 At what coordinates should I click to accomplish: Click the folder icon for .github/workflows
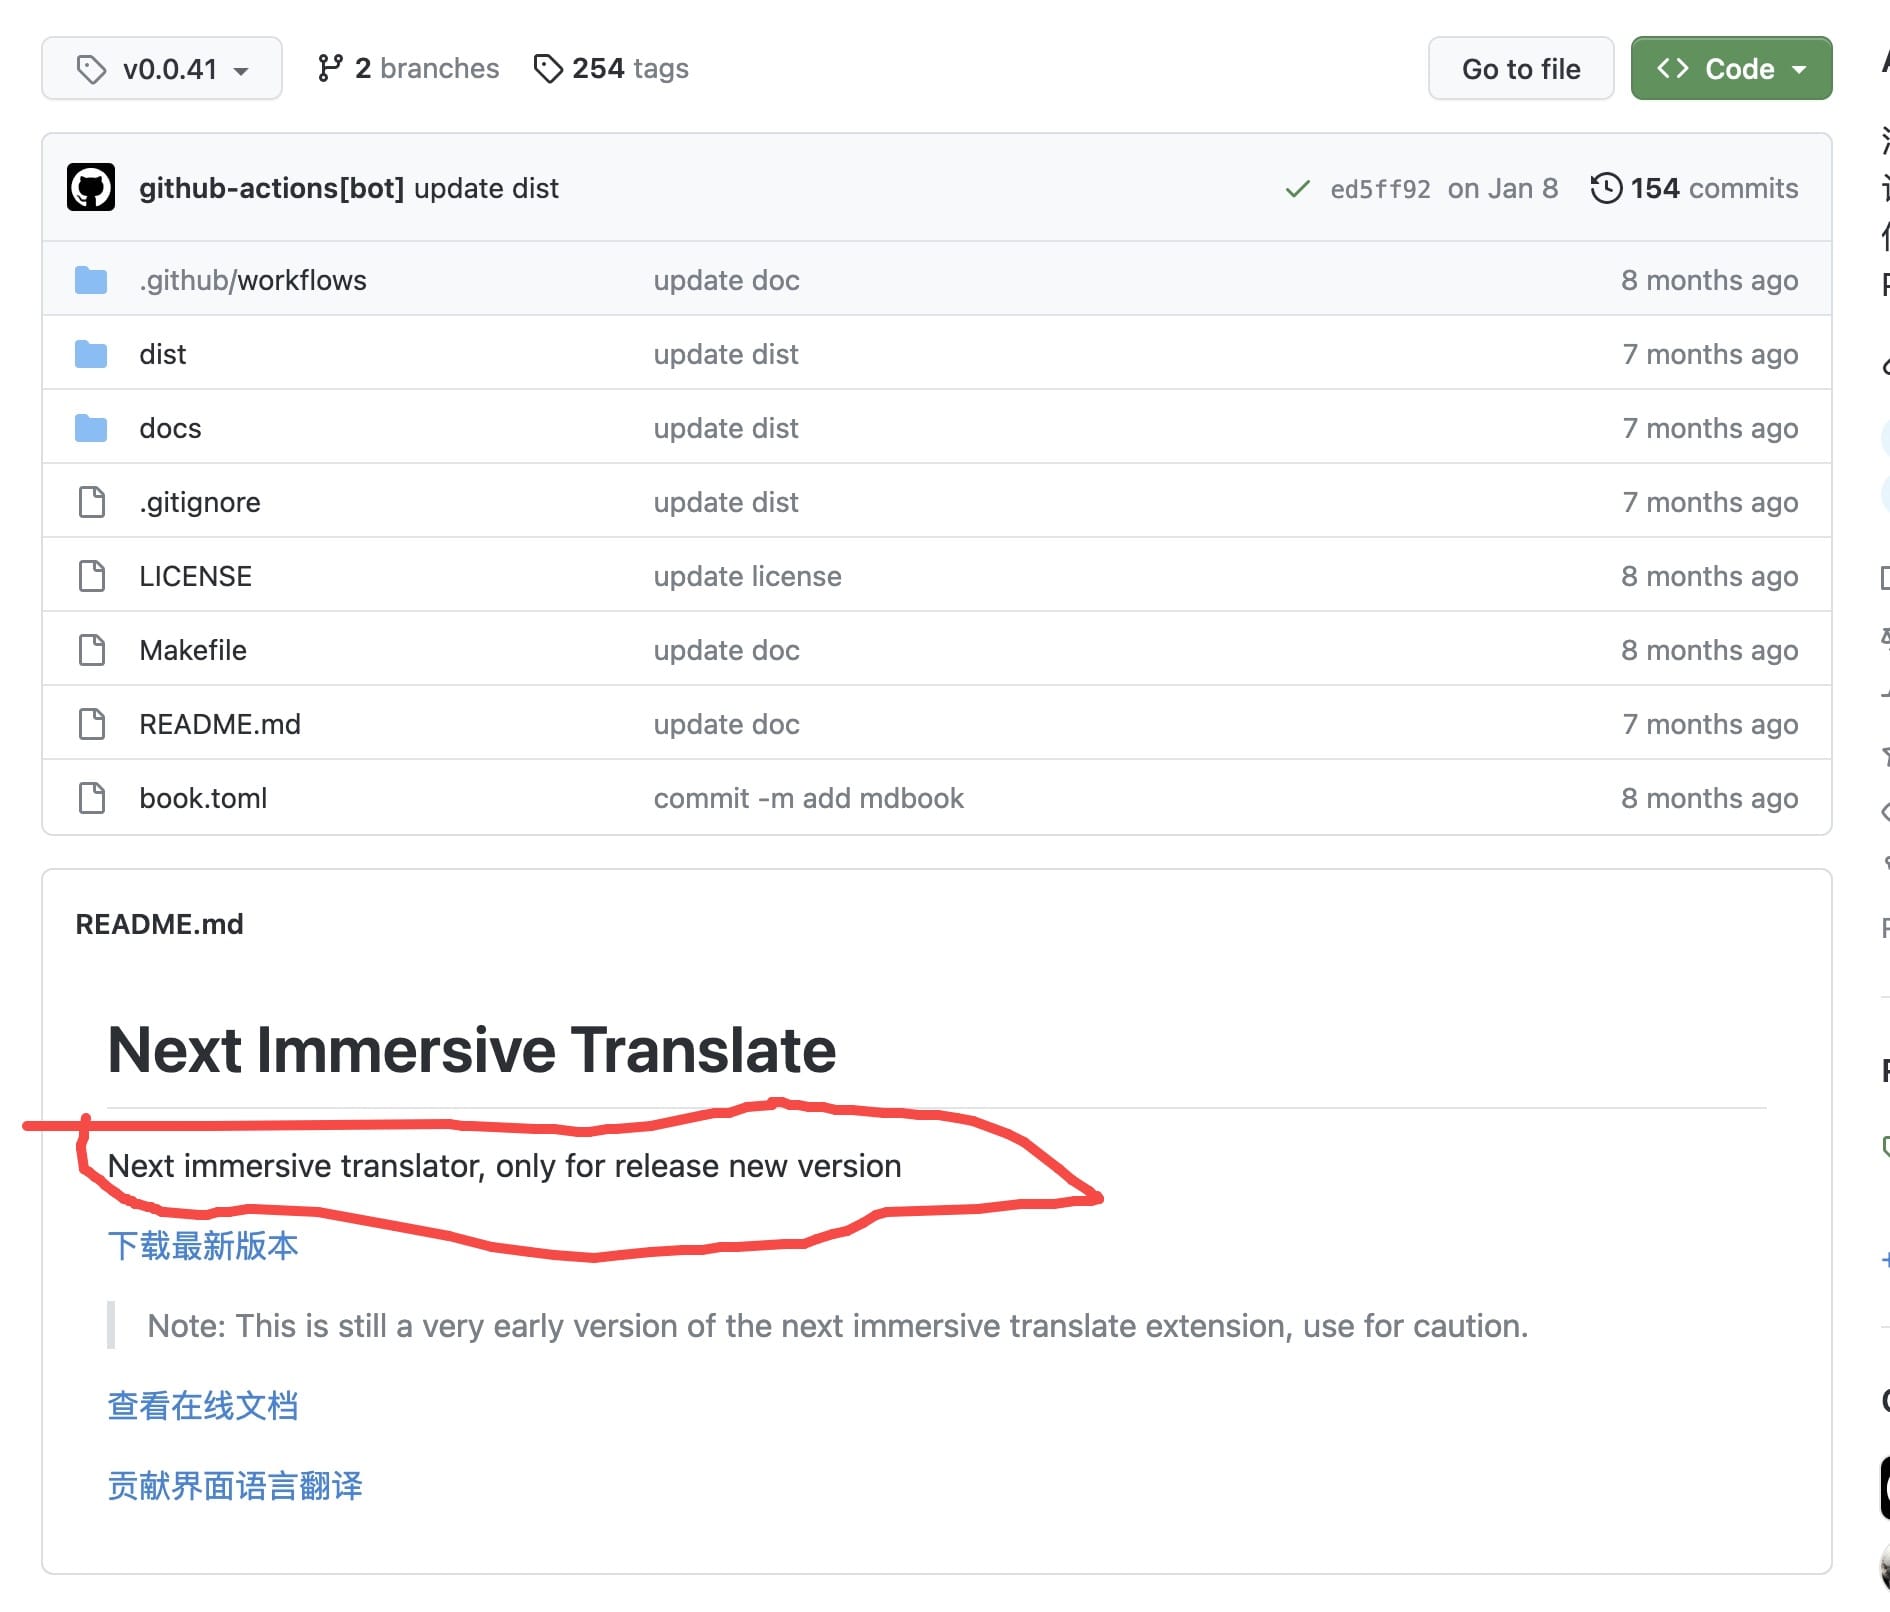click(x=91, y=280)
